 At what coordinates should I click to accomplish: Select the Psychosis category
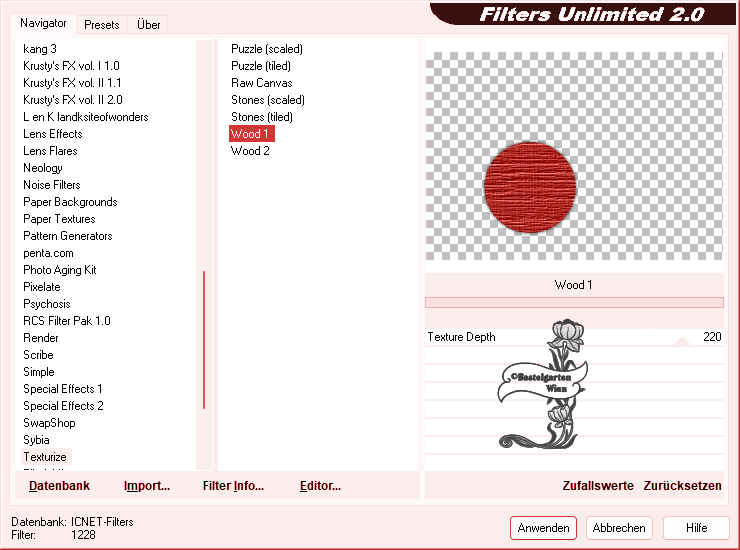click(x=46, y=304)
